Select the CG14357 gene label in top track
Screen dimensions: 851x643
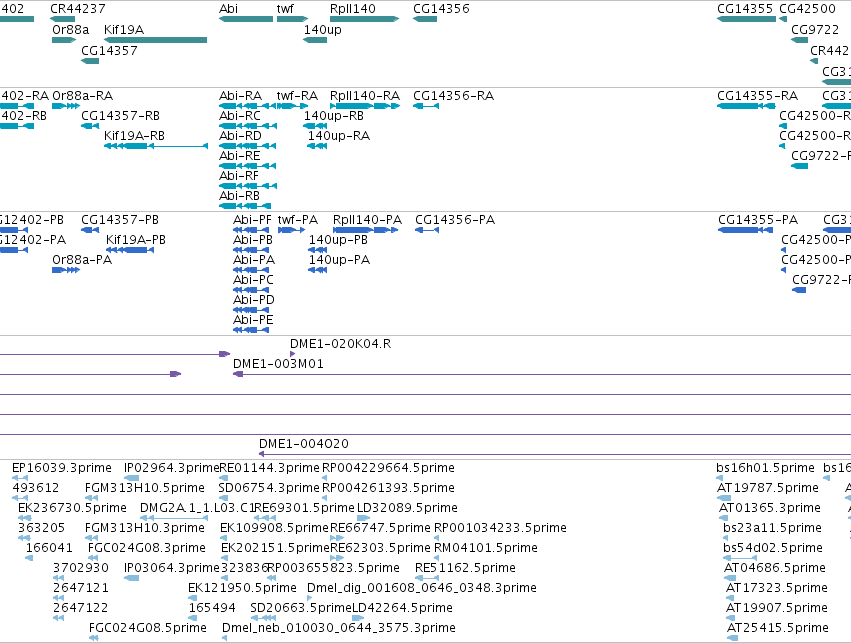point(109,50)
